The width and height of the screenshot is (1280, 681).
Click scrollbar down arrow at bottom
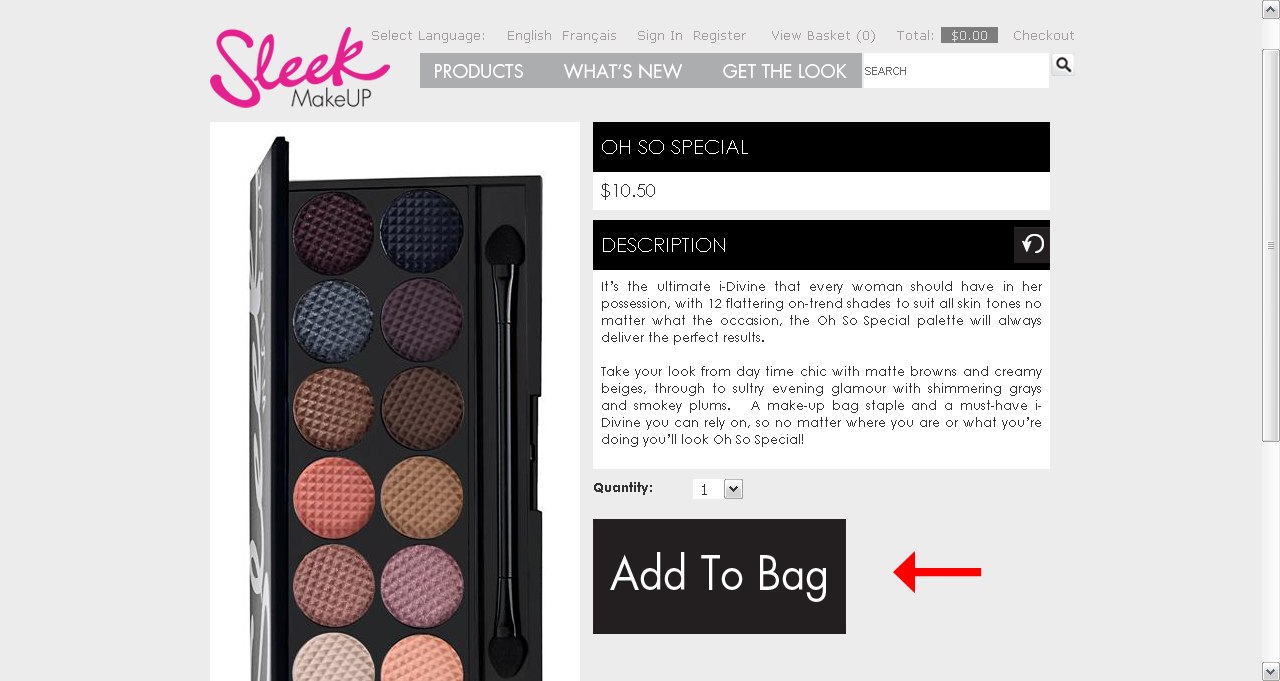[x=1271, y=671]
